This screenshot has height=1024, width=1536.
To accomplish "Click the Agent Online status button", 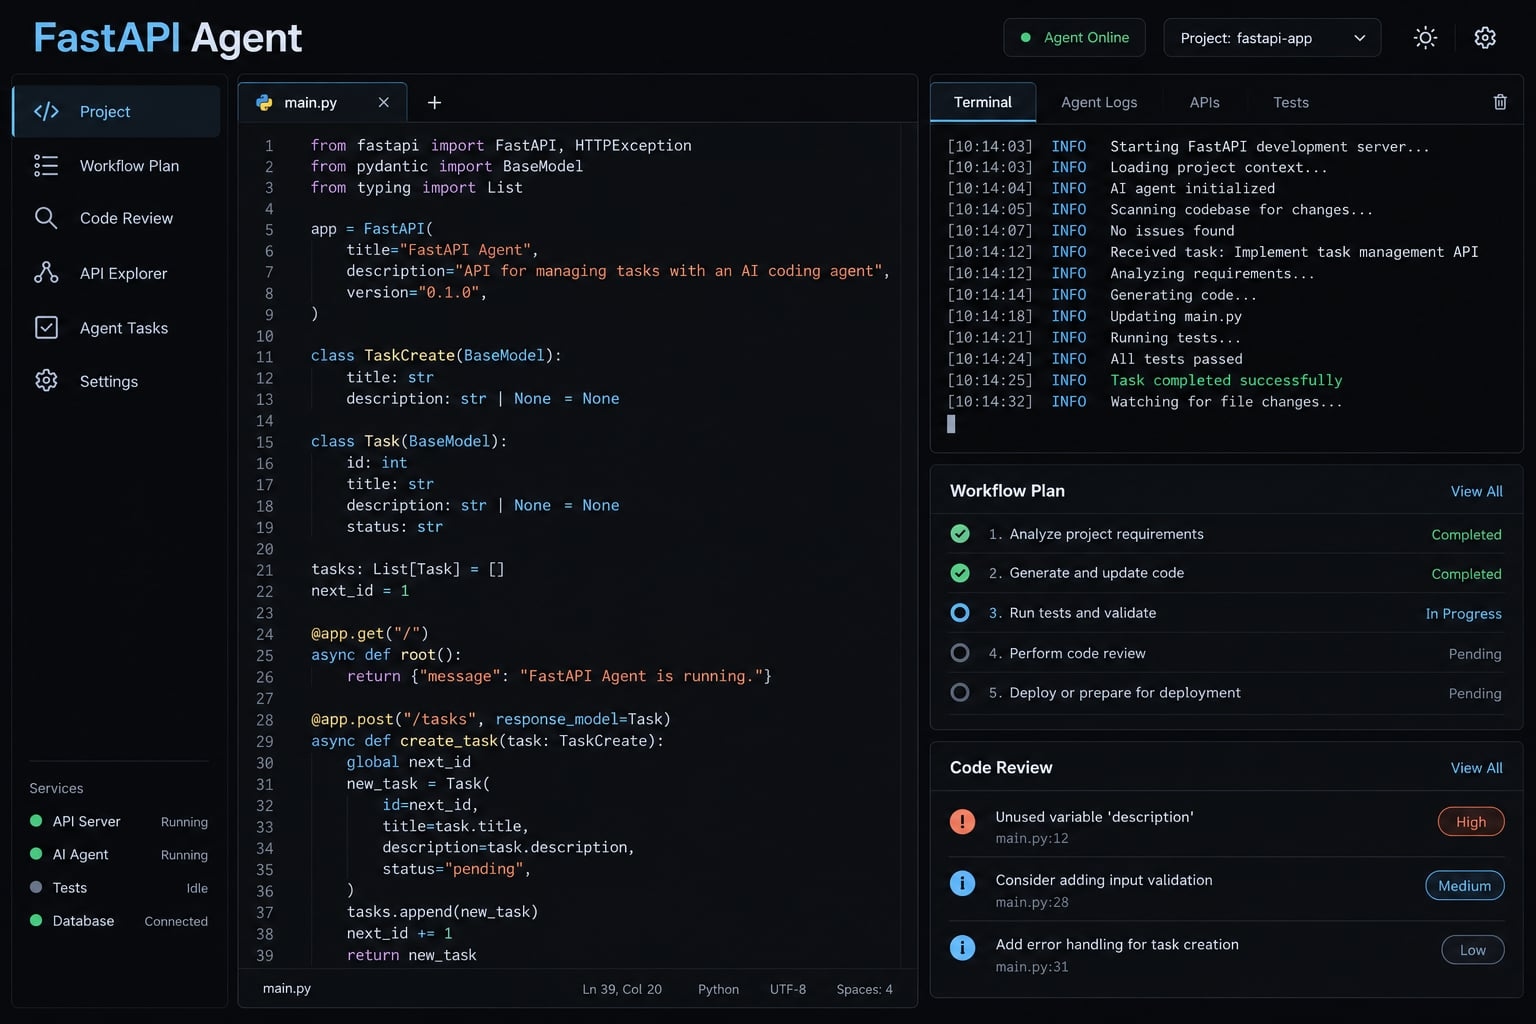I will pos(1074,38).
